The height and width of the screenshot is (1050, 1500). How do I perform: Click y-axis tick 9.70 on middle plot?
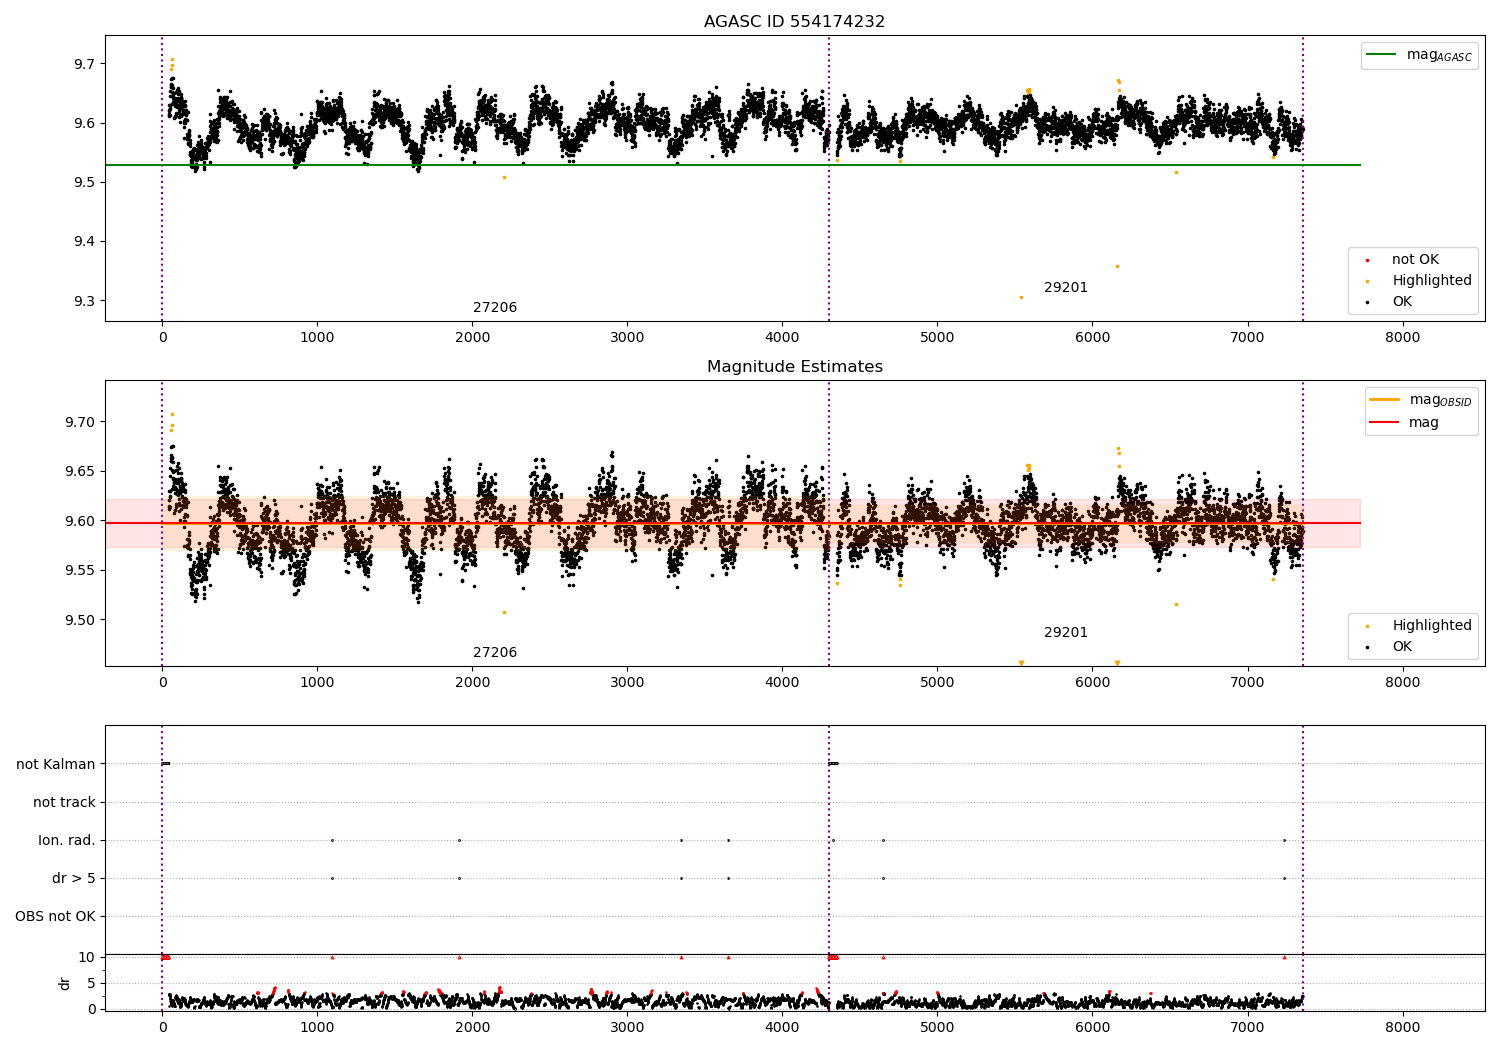click(79, 422)
